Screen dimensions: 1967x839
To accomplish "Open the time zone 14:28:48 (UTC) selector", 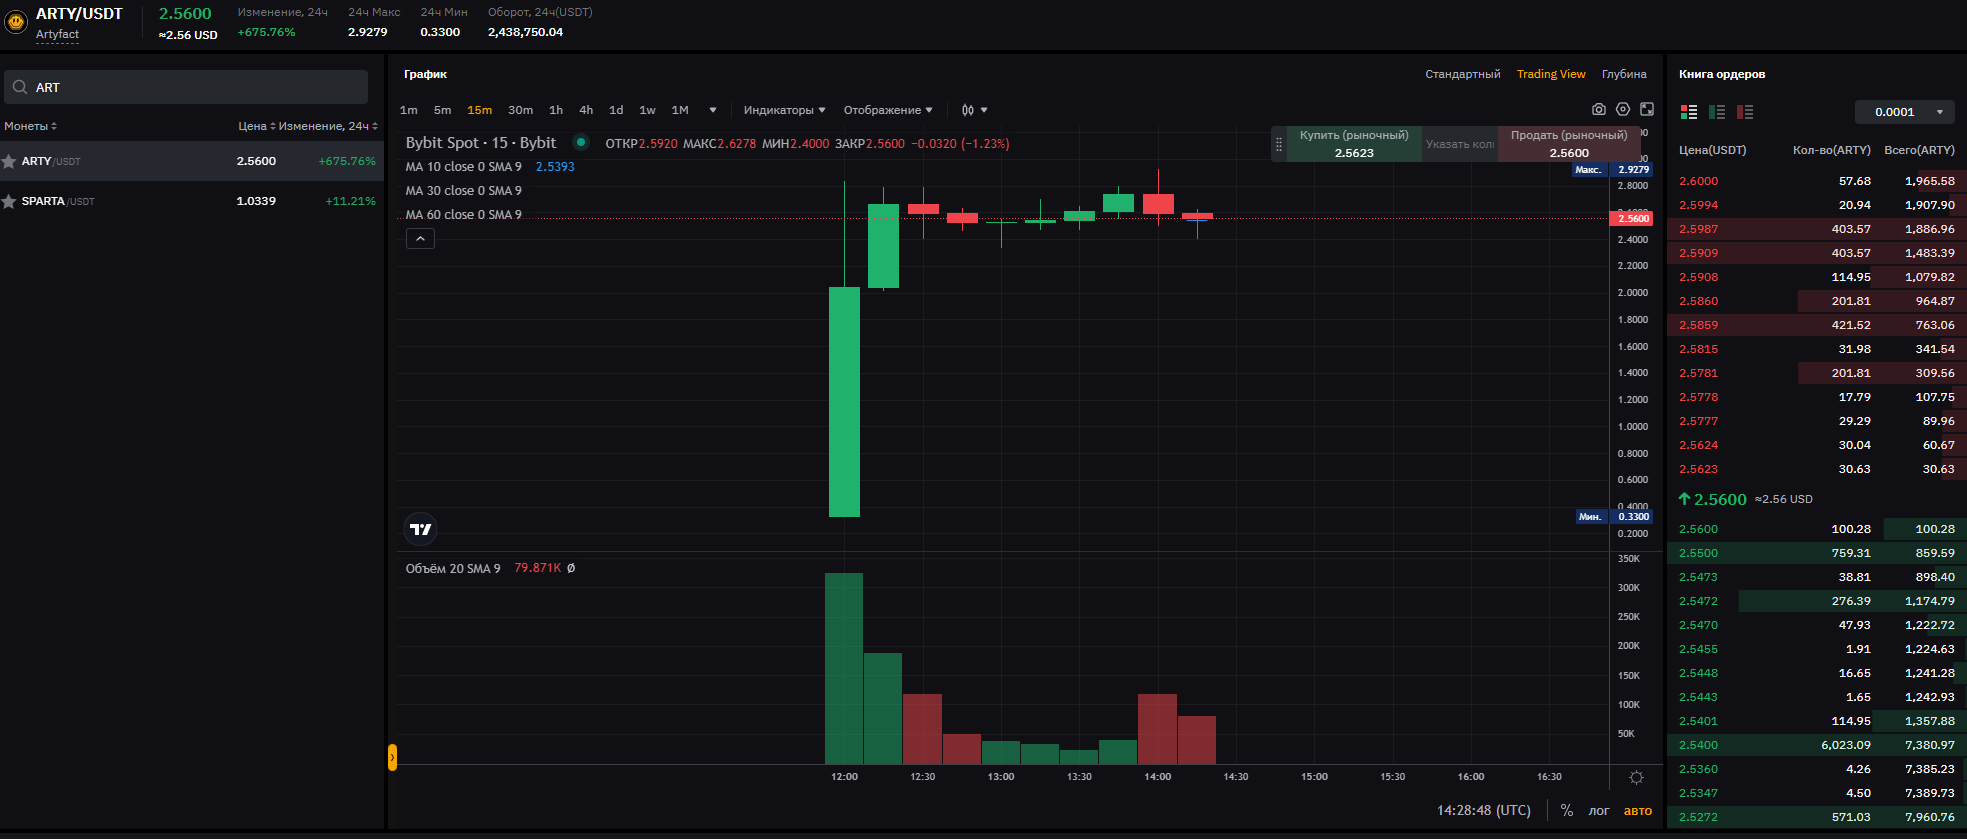I will tap(1484, 810).
